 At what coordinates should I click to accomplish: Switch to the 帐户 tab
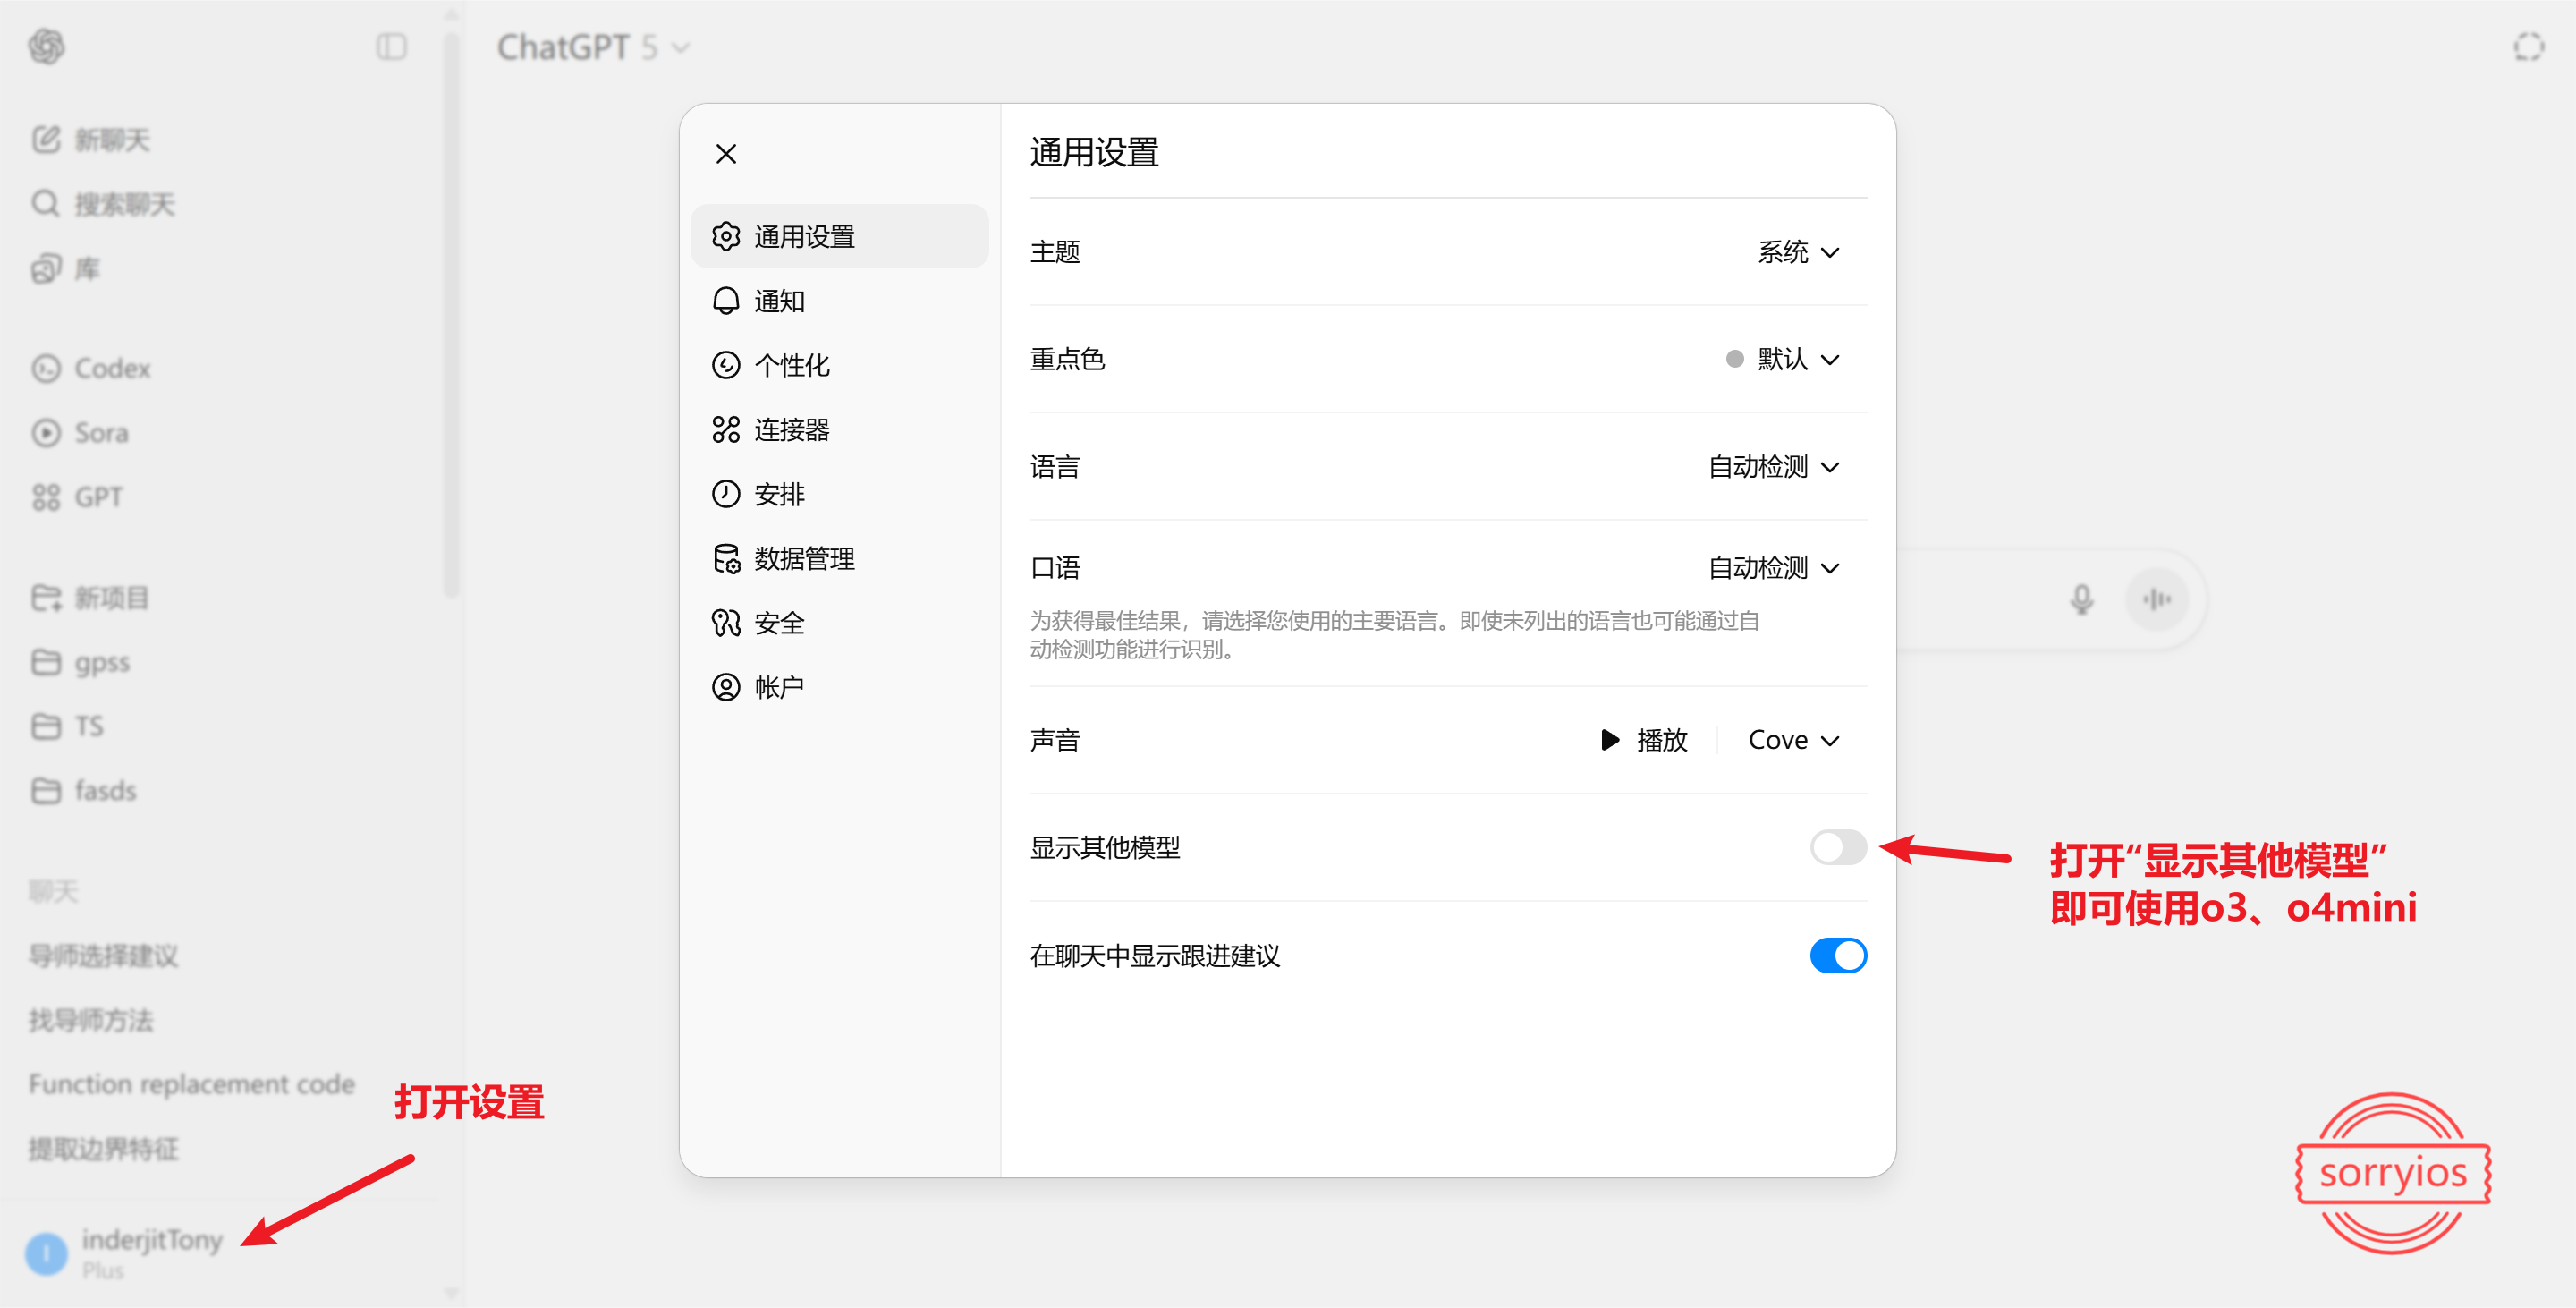click(x=839, y=687)
